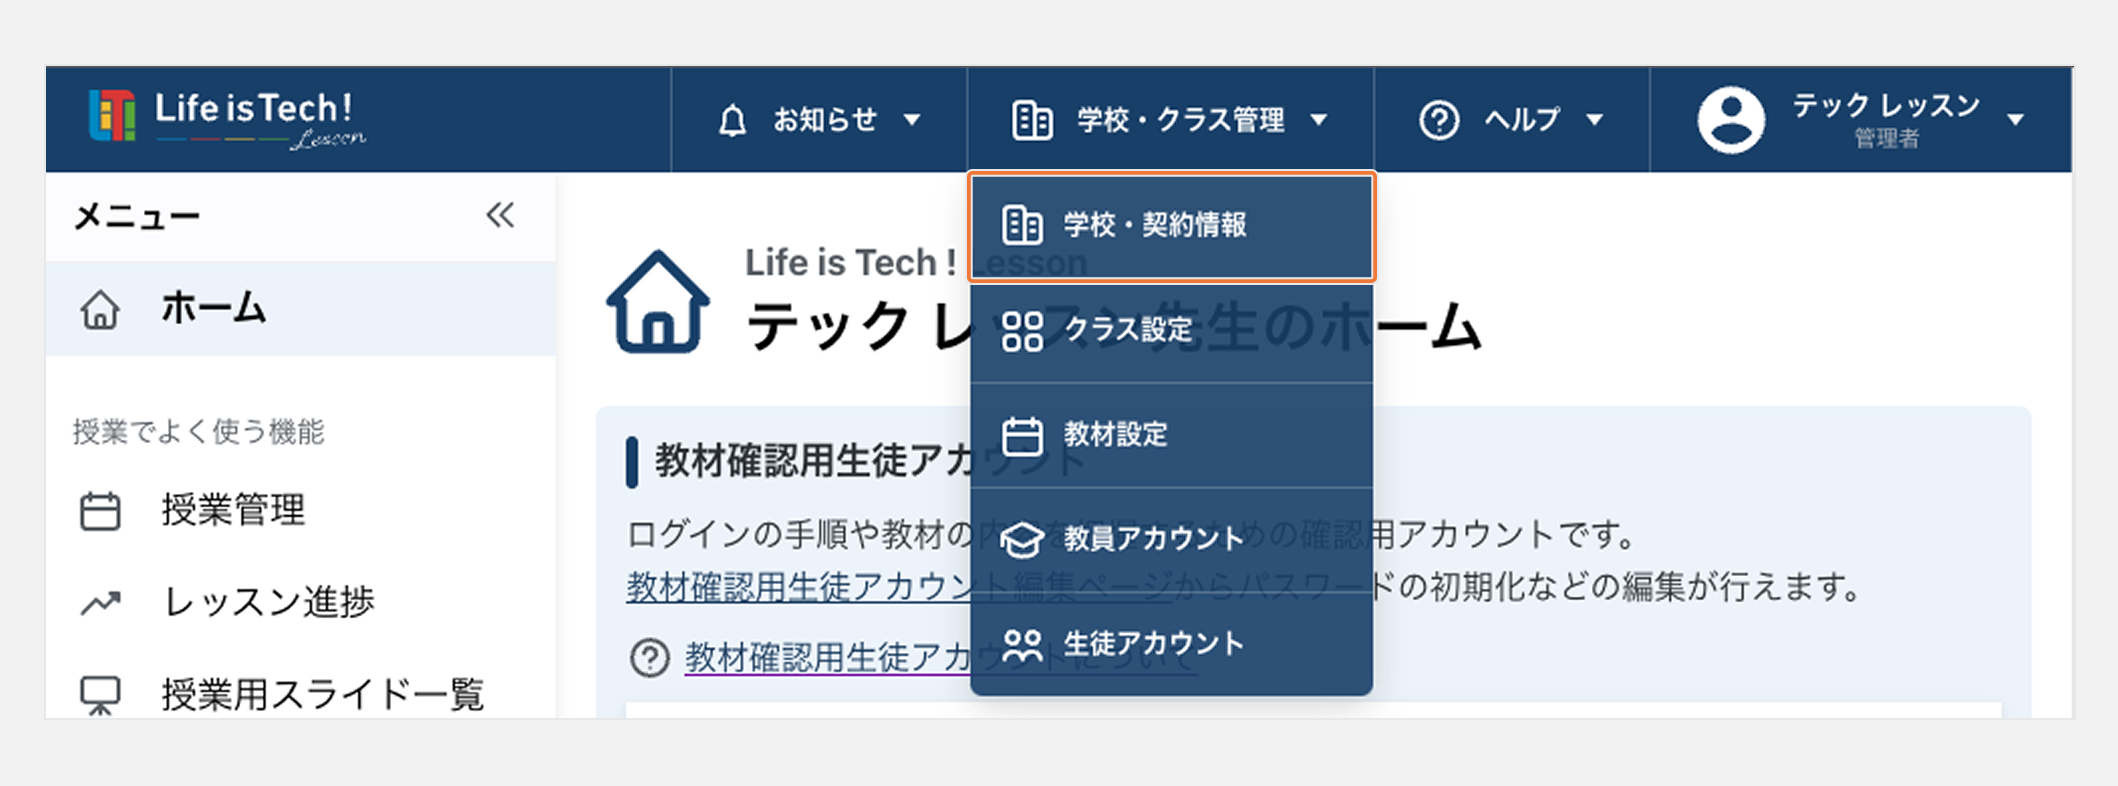Click the calendar icon next to 教材設定
The height and width of the screenshot is (786, 2118).
point(1022,436)
